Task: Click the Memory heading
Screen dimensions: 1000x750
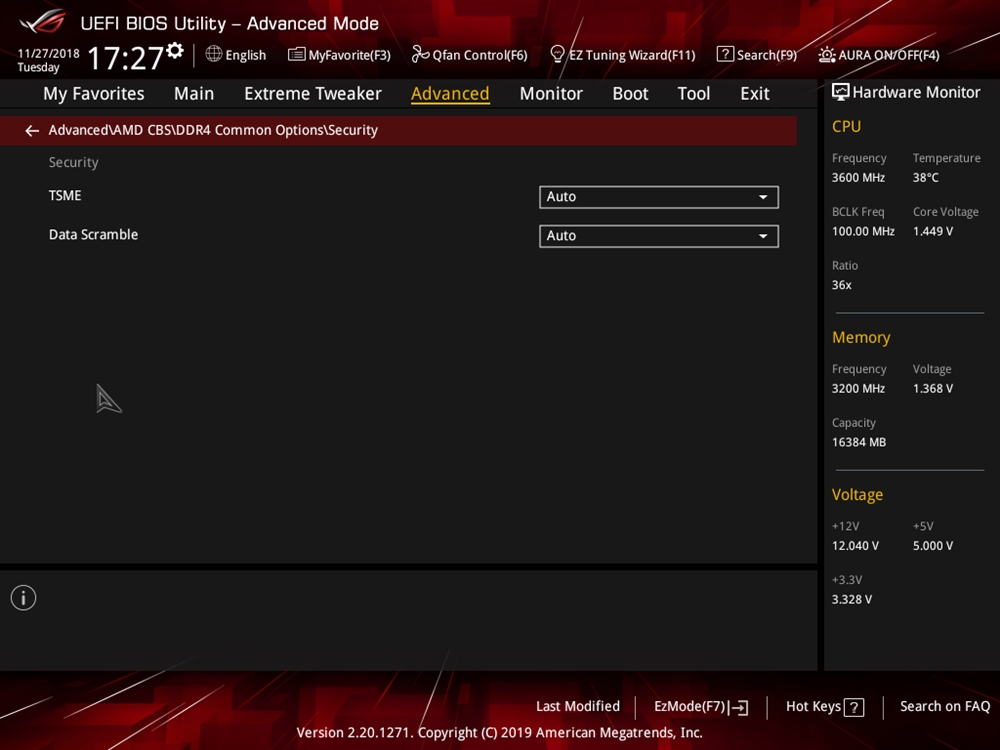Action: point(861,338)
